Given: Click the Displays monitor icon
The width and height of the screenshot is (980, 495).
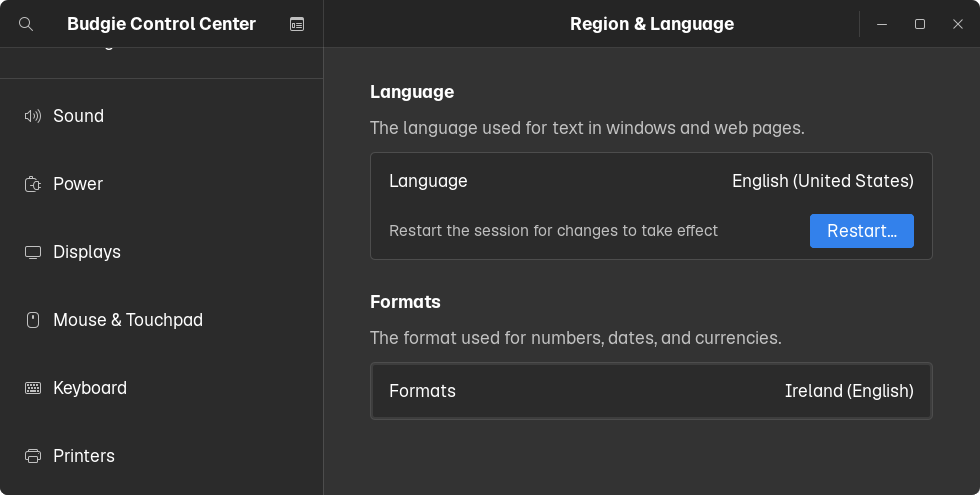Looking at the screenshot, I should coord(33,252).
